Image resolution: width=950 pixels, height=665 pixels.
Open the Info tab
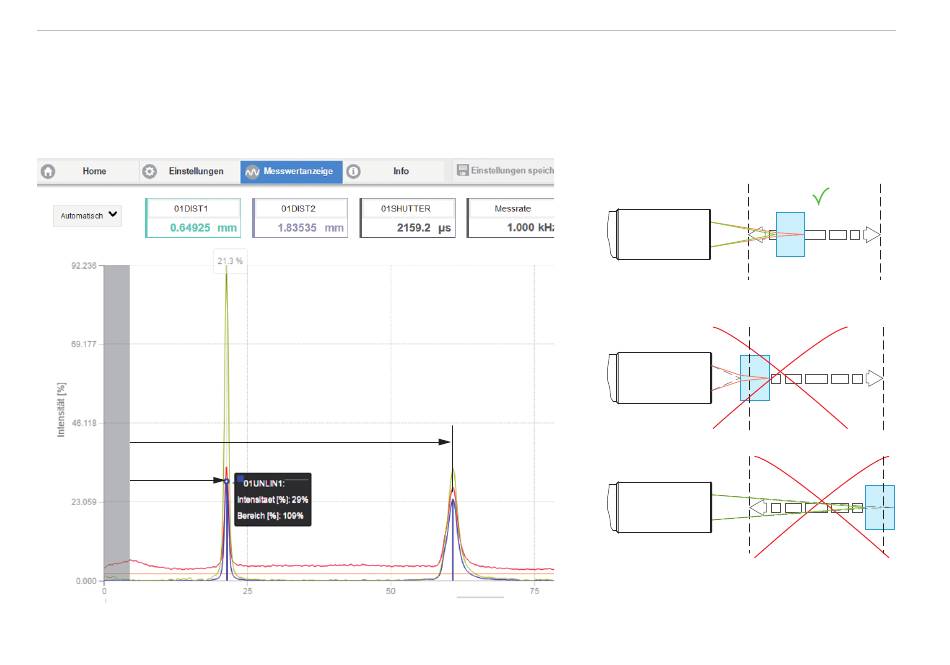(400, 171)
